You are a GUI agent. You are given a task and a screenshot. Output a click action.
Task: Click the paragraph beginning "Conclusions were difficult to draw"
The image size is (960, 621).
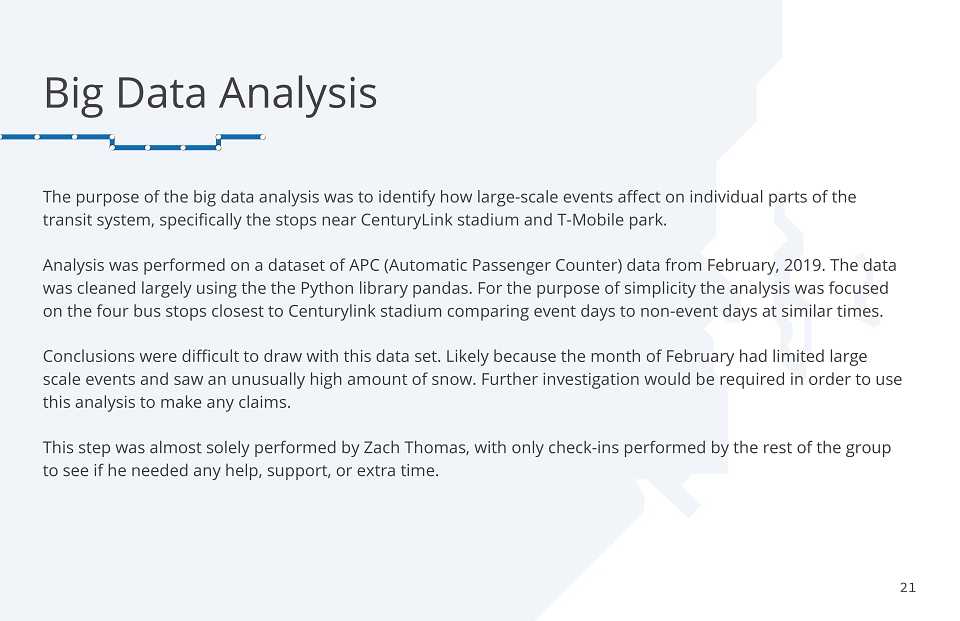point(472,379)
